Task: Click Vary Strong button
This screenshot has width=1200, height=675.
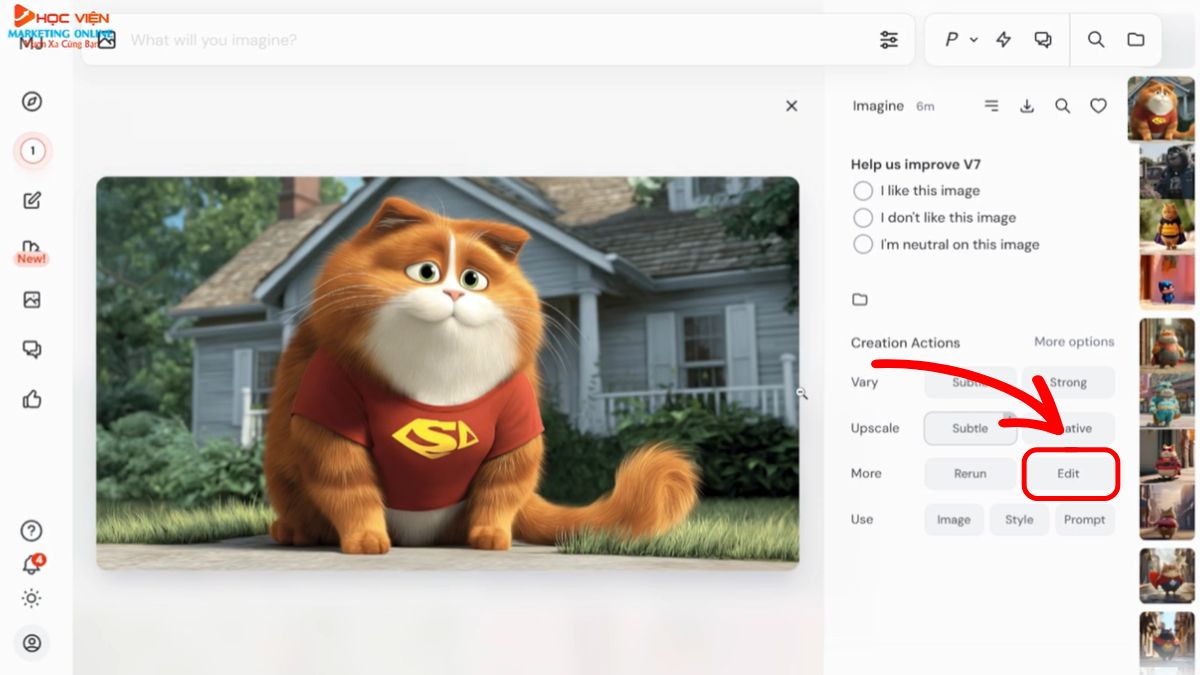Action: [x=1068, y=382]
